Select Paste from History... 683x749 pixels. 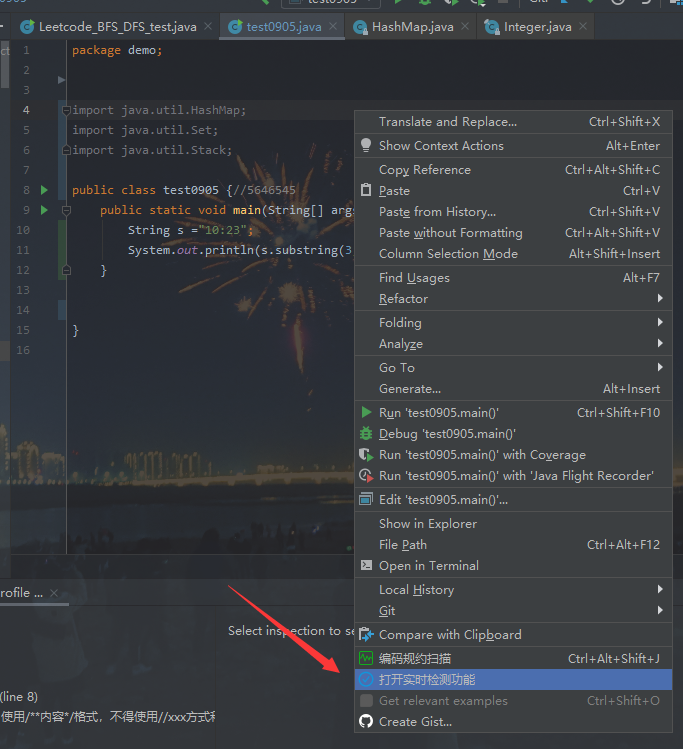(513, 212)
